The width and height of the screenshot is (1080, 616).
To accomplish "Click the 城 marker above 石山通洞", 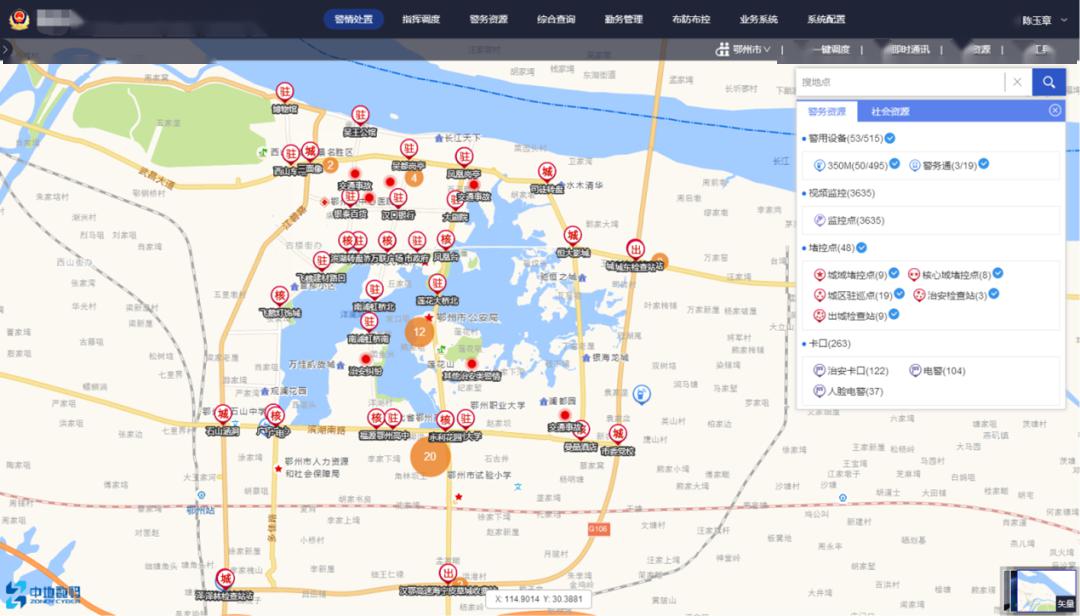I will pyautogui.click(x=222, y=414).
